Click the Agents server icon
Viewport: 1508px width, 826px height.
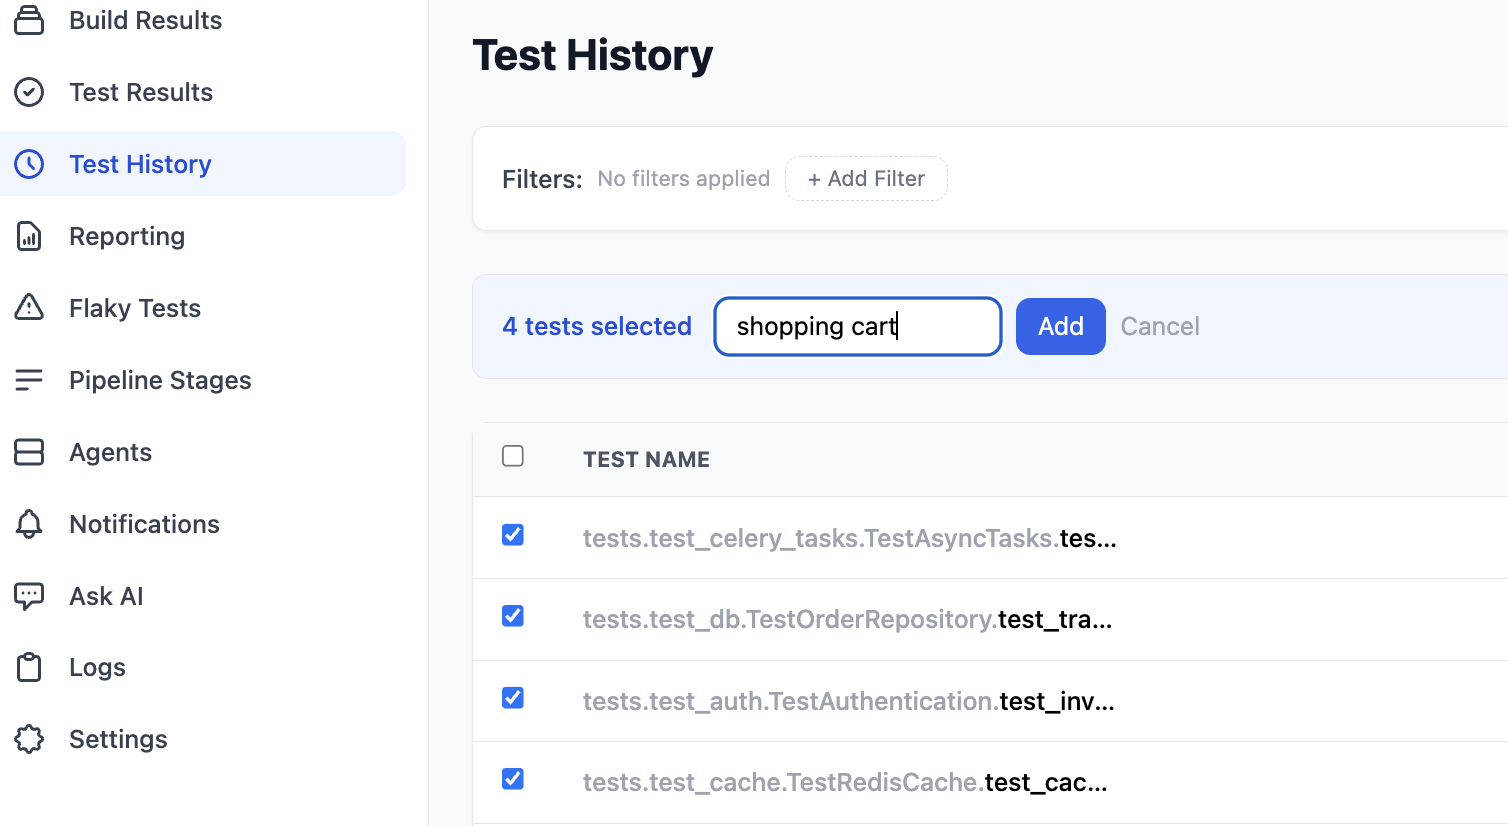pyautogui.click(x=29, y=452)
